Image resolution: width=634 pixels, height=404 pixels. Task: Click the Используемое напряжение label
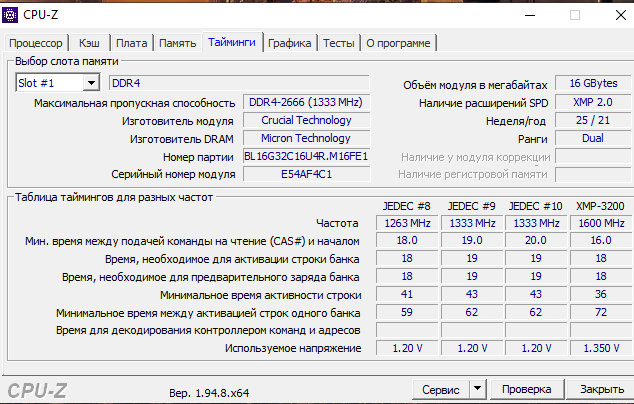coord(293,348)
